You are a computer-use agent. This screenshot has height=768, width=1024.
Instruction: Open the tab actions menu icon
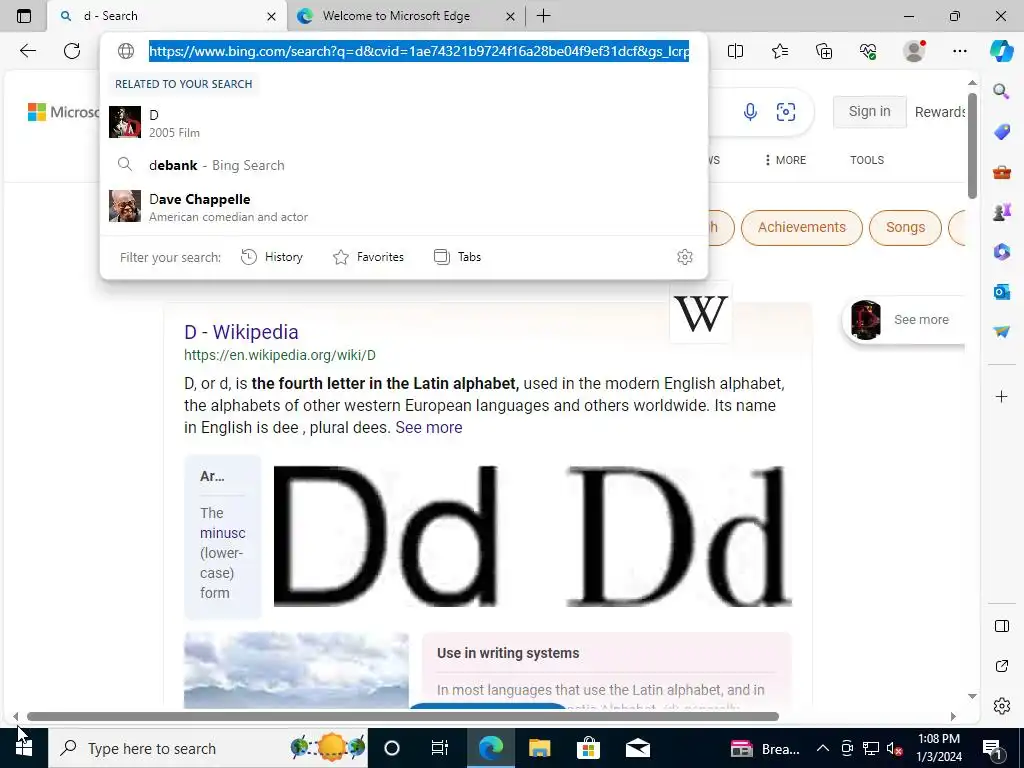click(x=24, y=16)
